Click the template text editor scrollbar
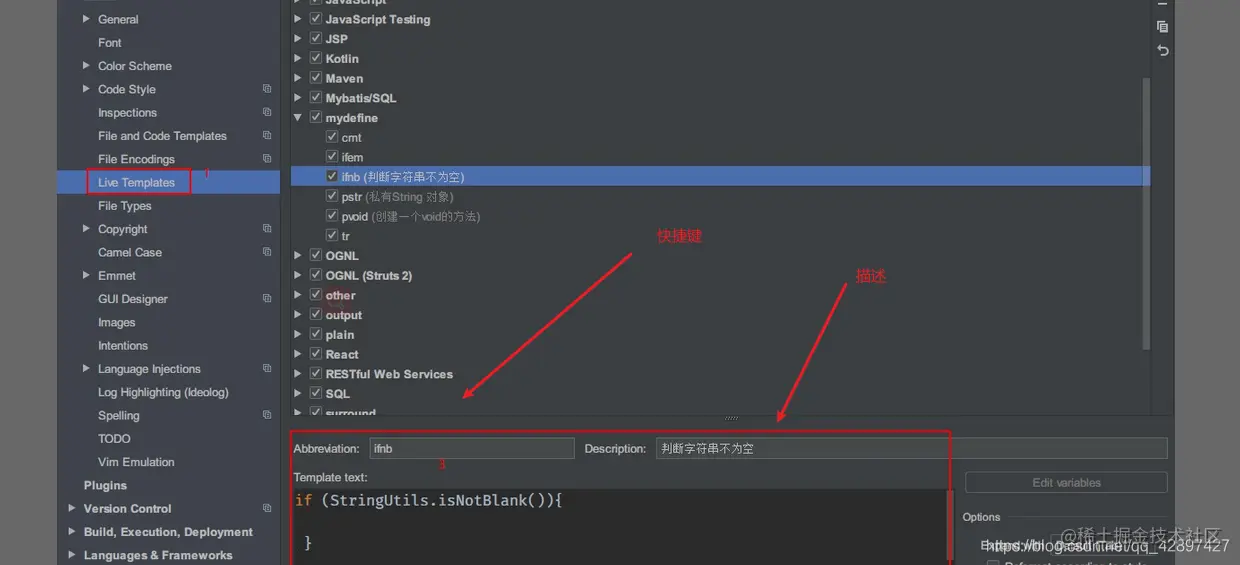This screenshot has height=565, width=1240. [x=950, y=527]
